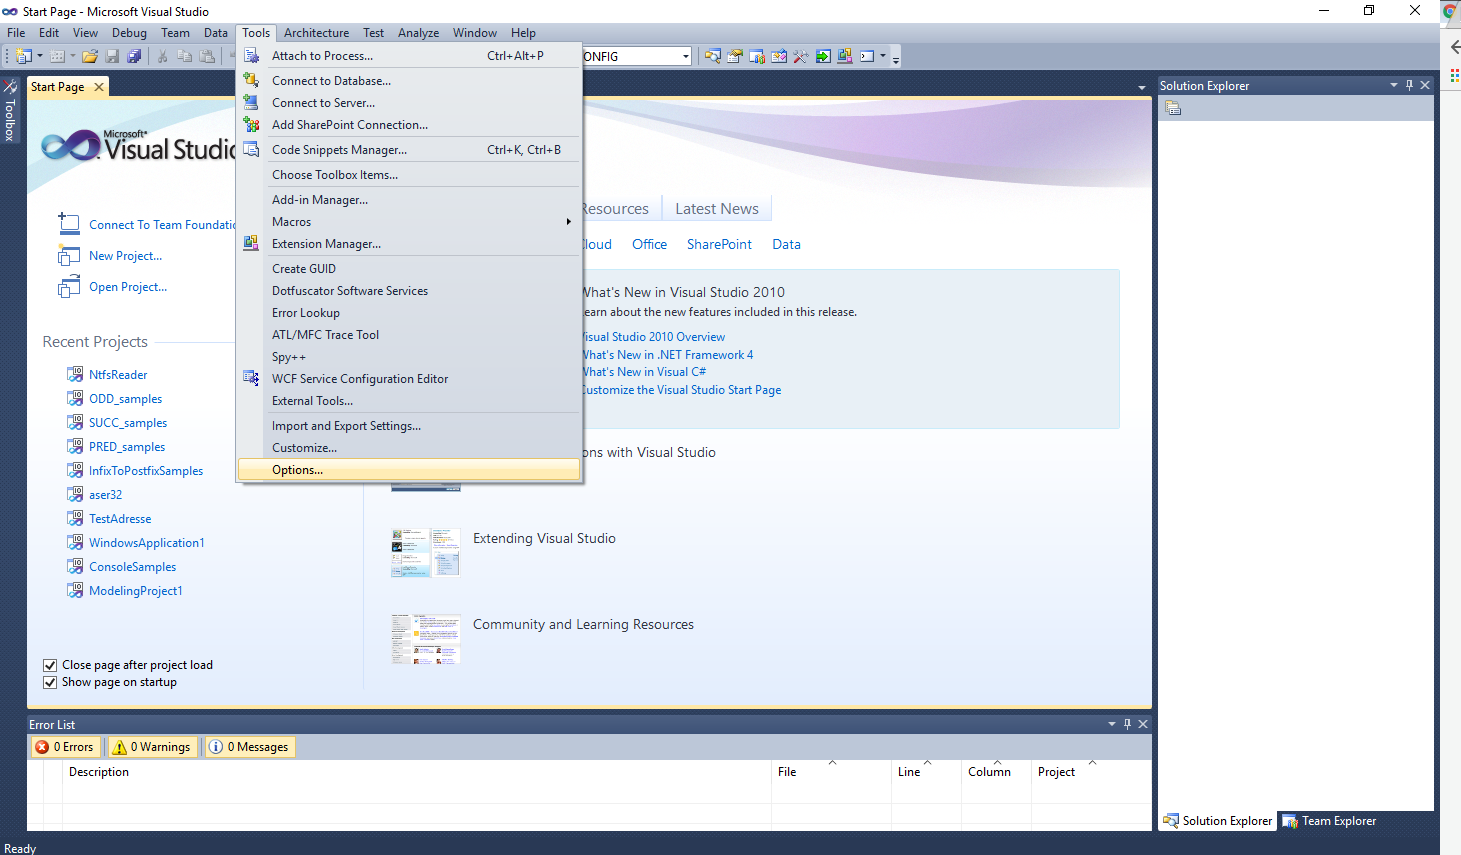Click the green arrow Start Page toolbar icon
The height and width of the screenshot is (855, 1461).
pyautogui.click(x=823, y=57)
